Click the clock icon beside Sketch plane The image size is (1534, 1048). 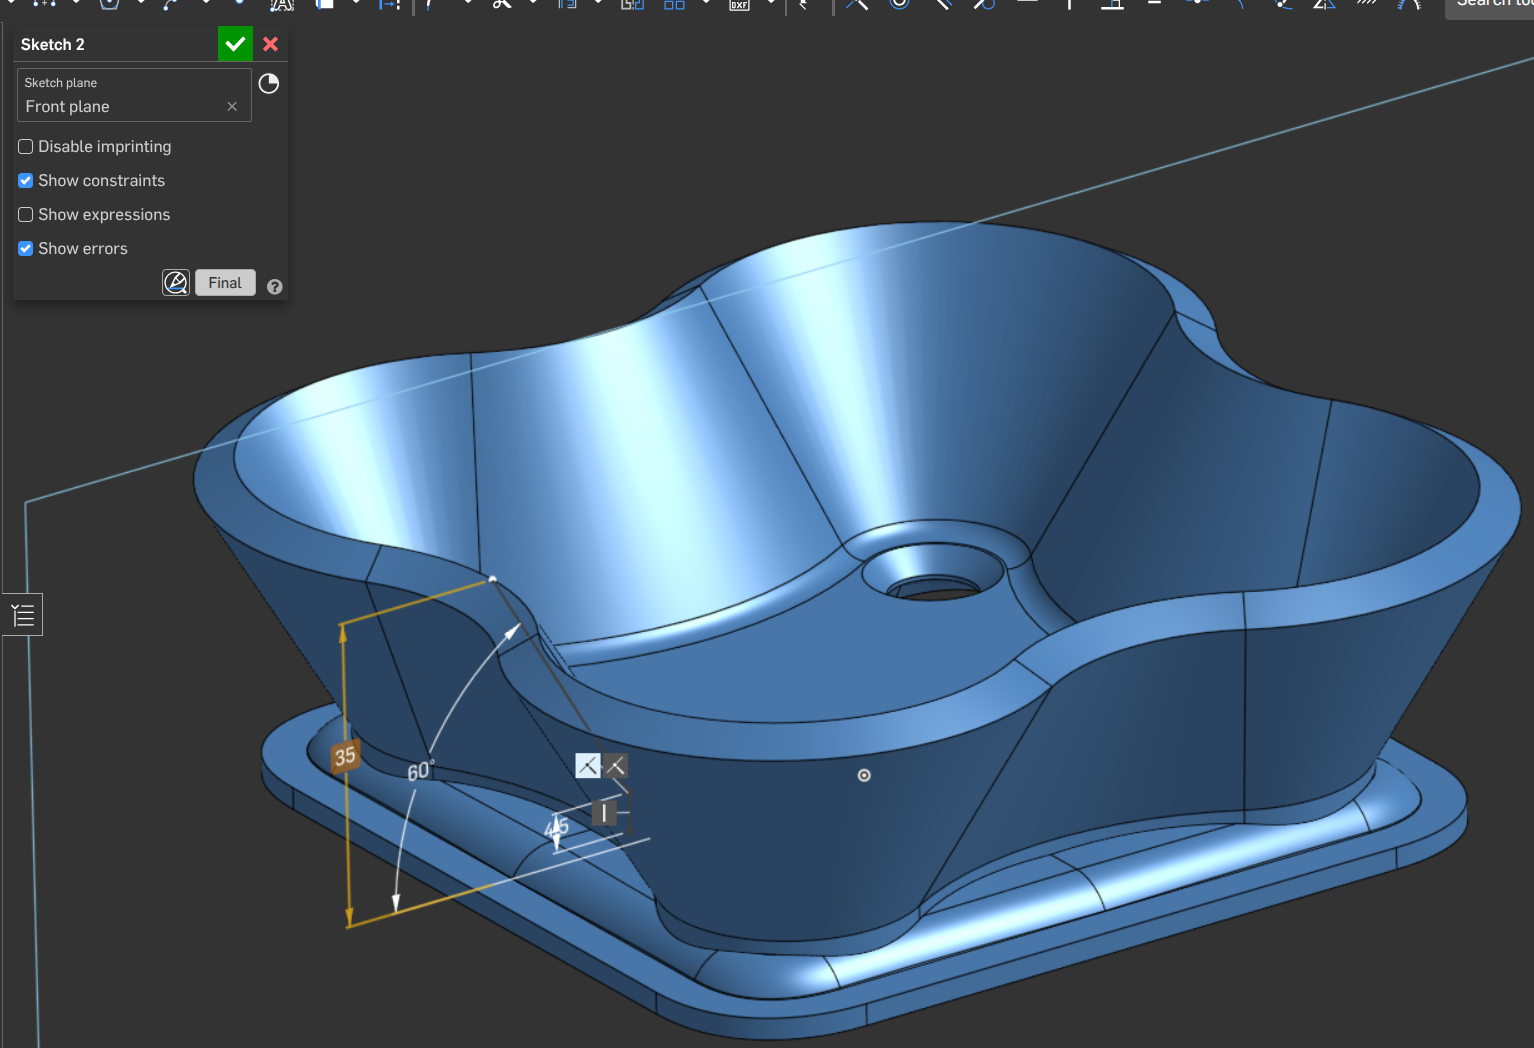(x=269, y=84)
